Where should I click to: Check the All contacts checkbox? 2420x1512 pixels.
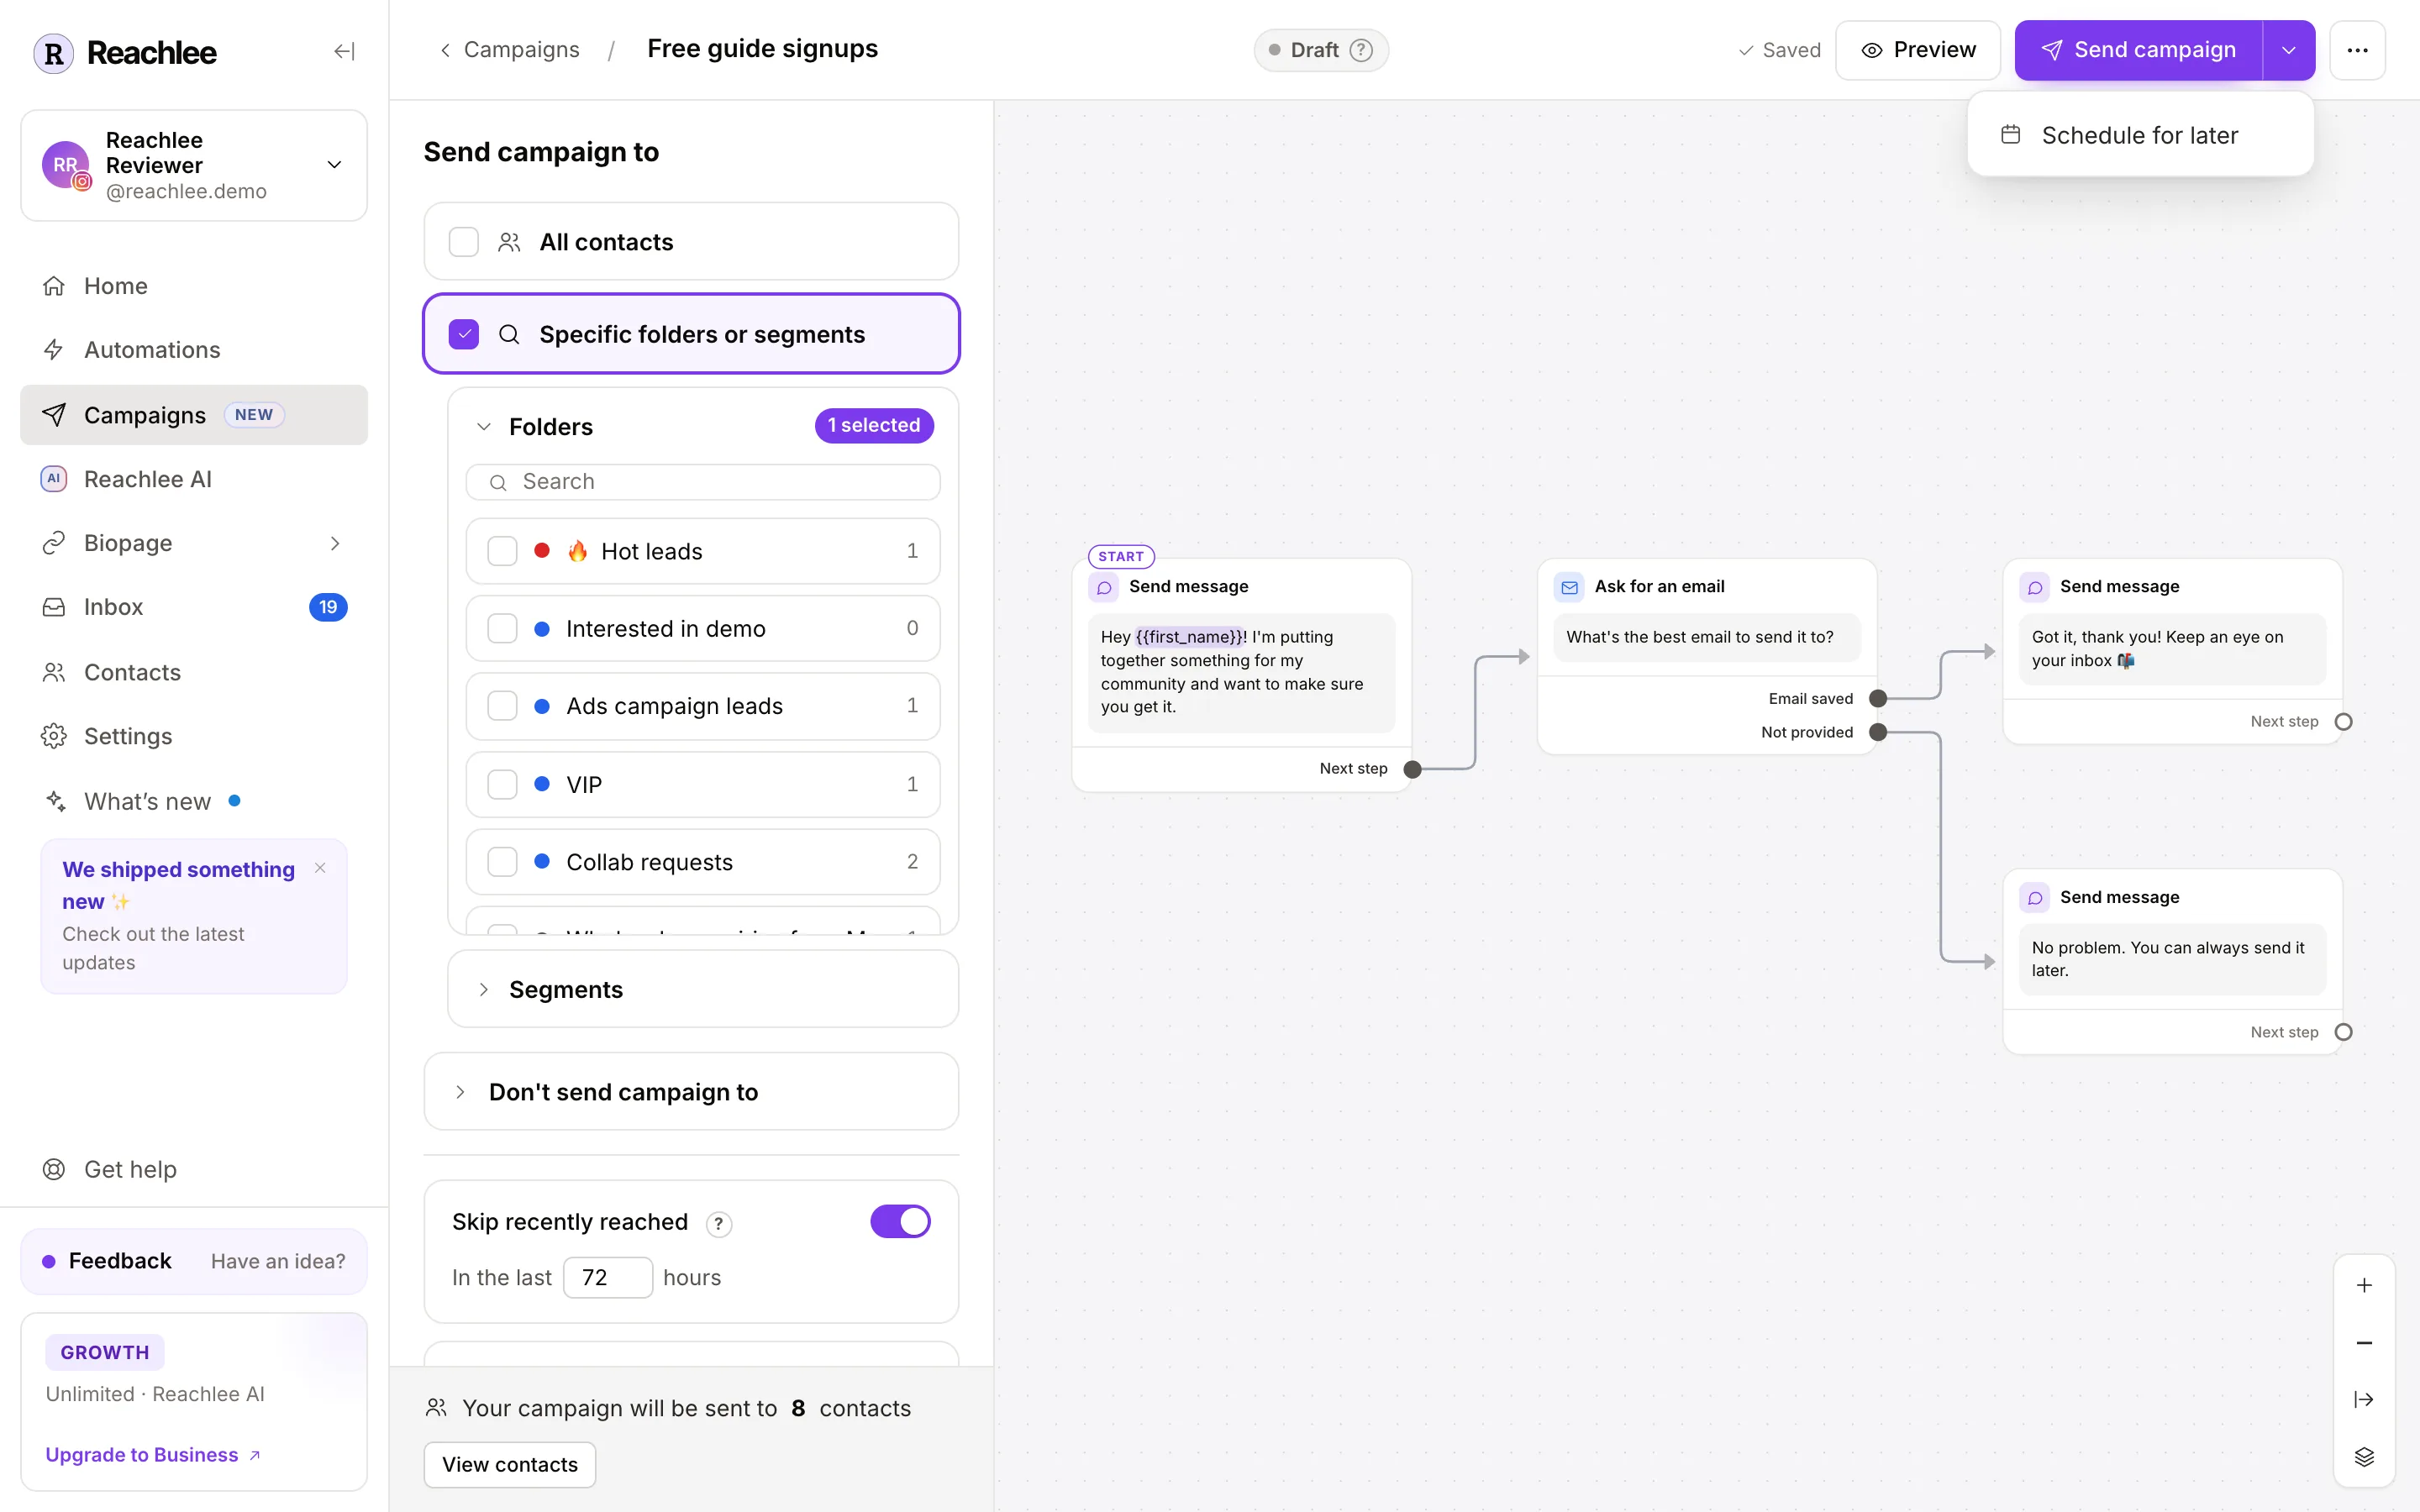[464, 242]
